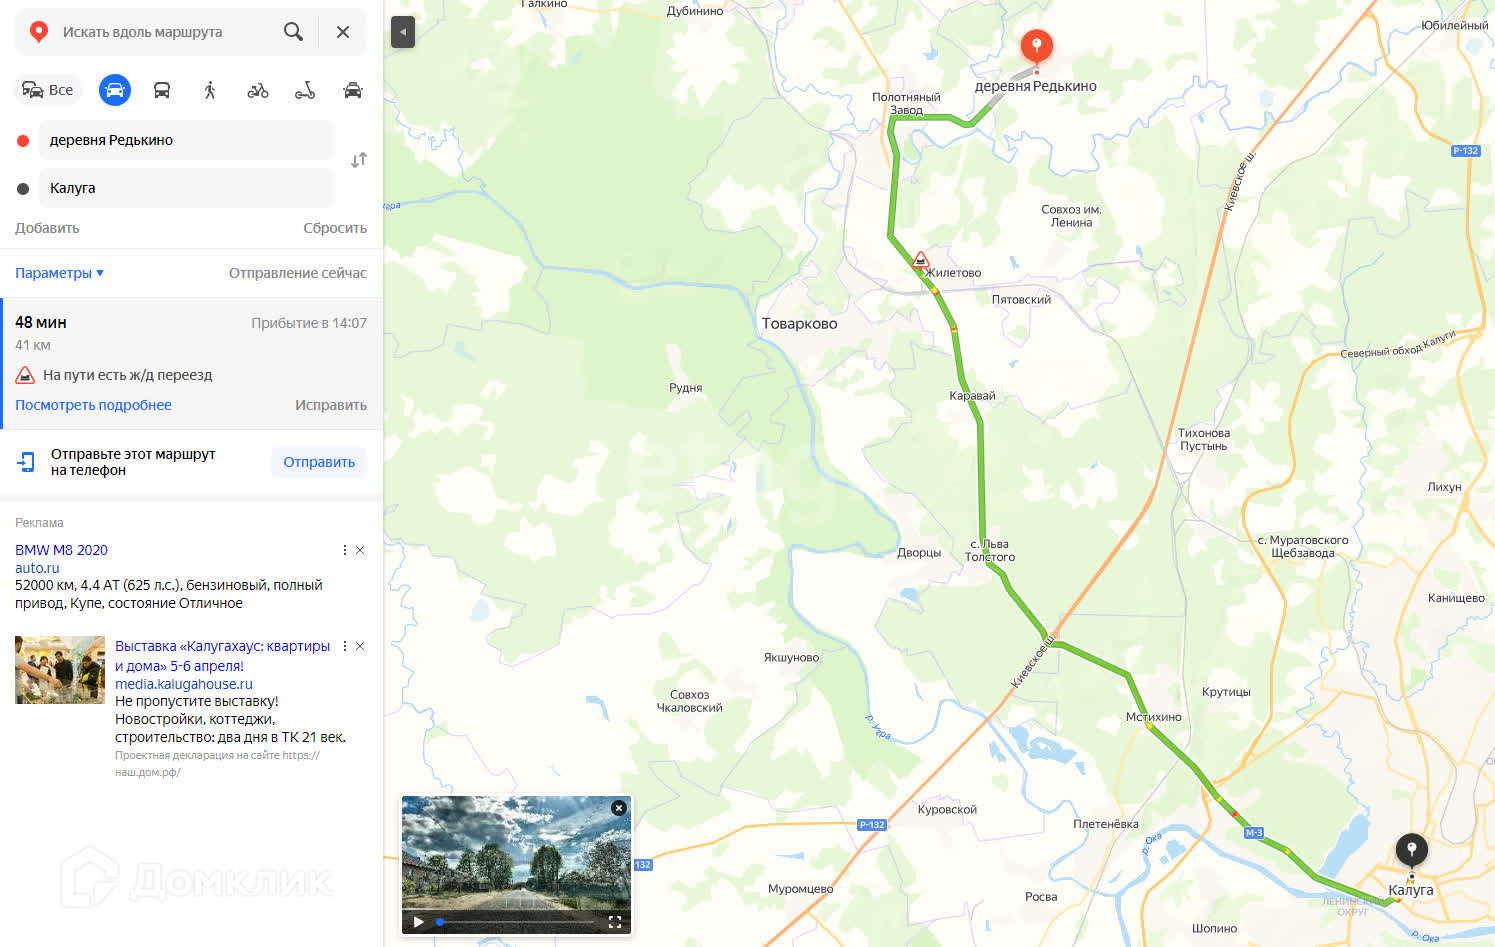Click the video preview progress bar
1495x947 pixels.
tap(515, 922)
